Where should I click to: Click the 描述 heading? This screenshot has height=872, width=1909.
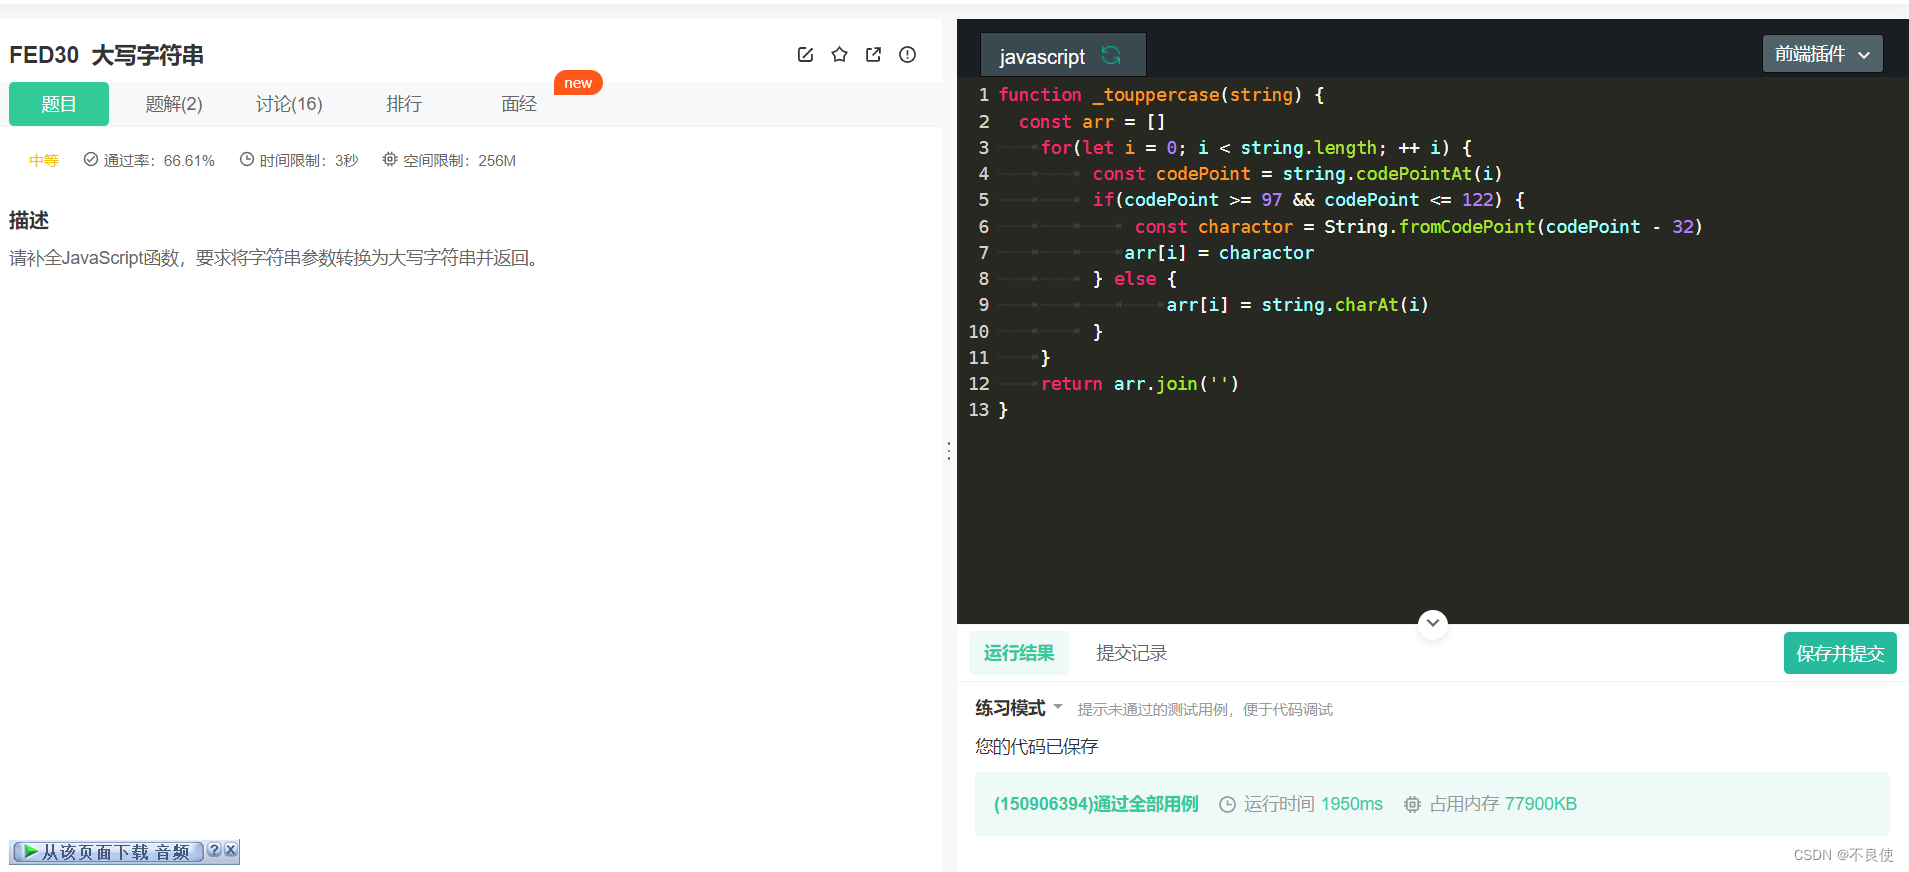(29, 220)
